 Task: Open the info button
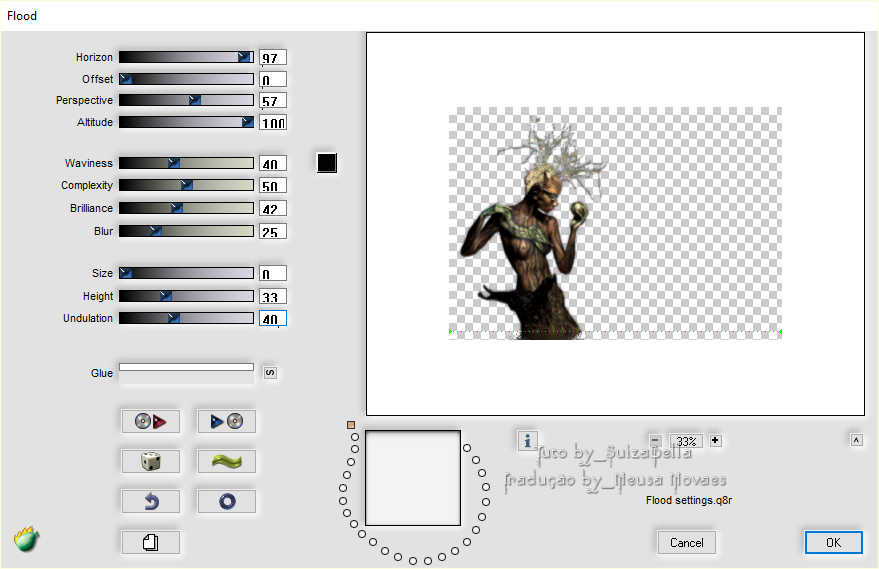(527, 441)
